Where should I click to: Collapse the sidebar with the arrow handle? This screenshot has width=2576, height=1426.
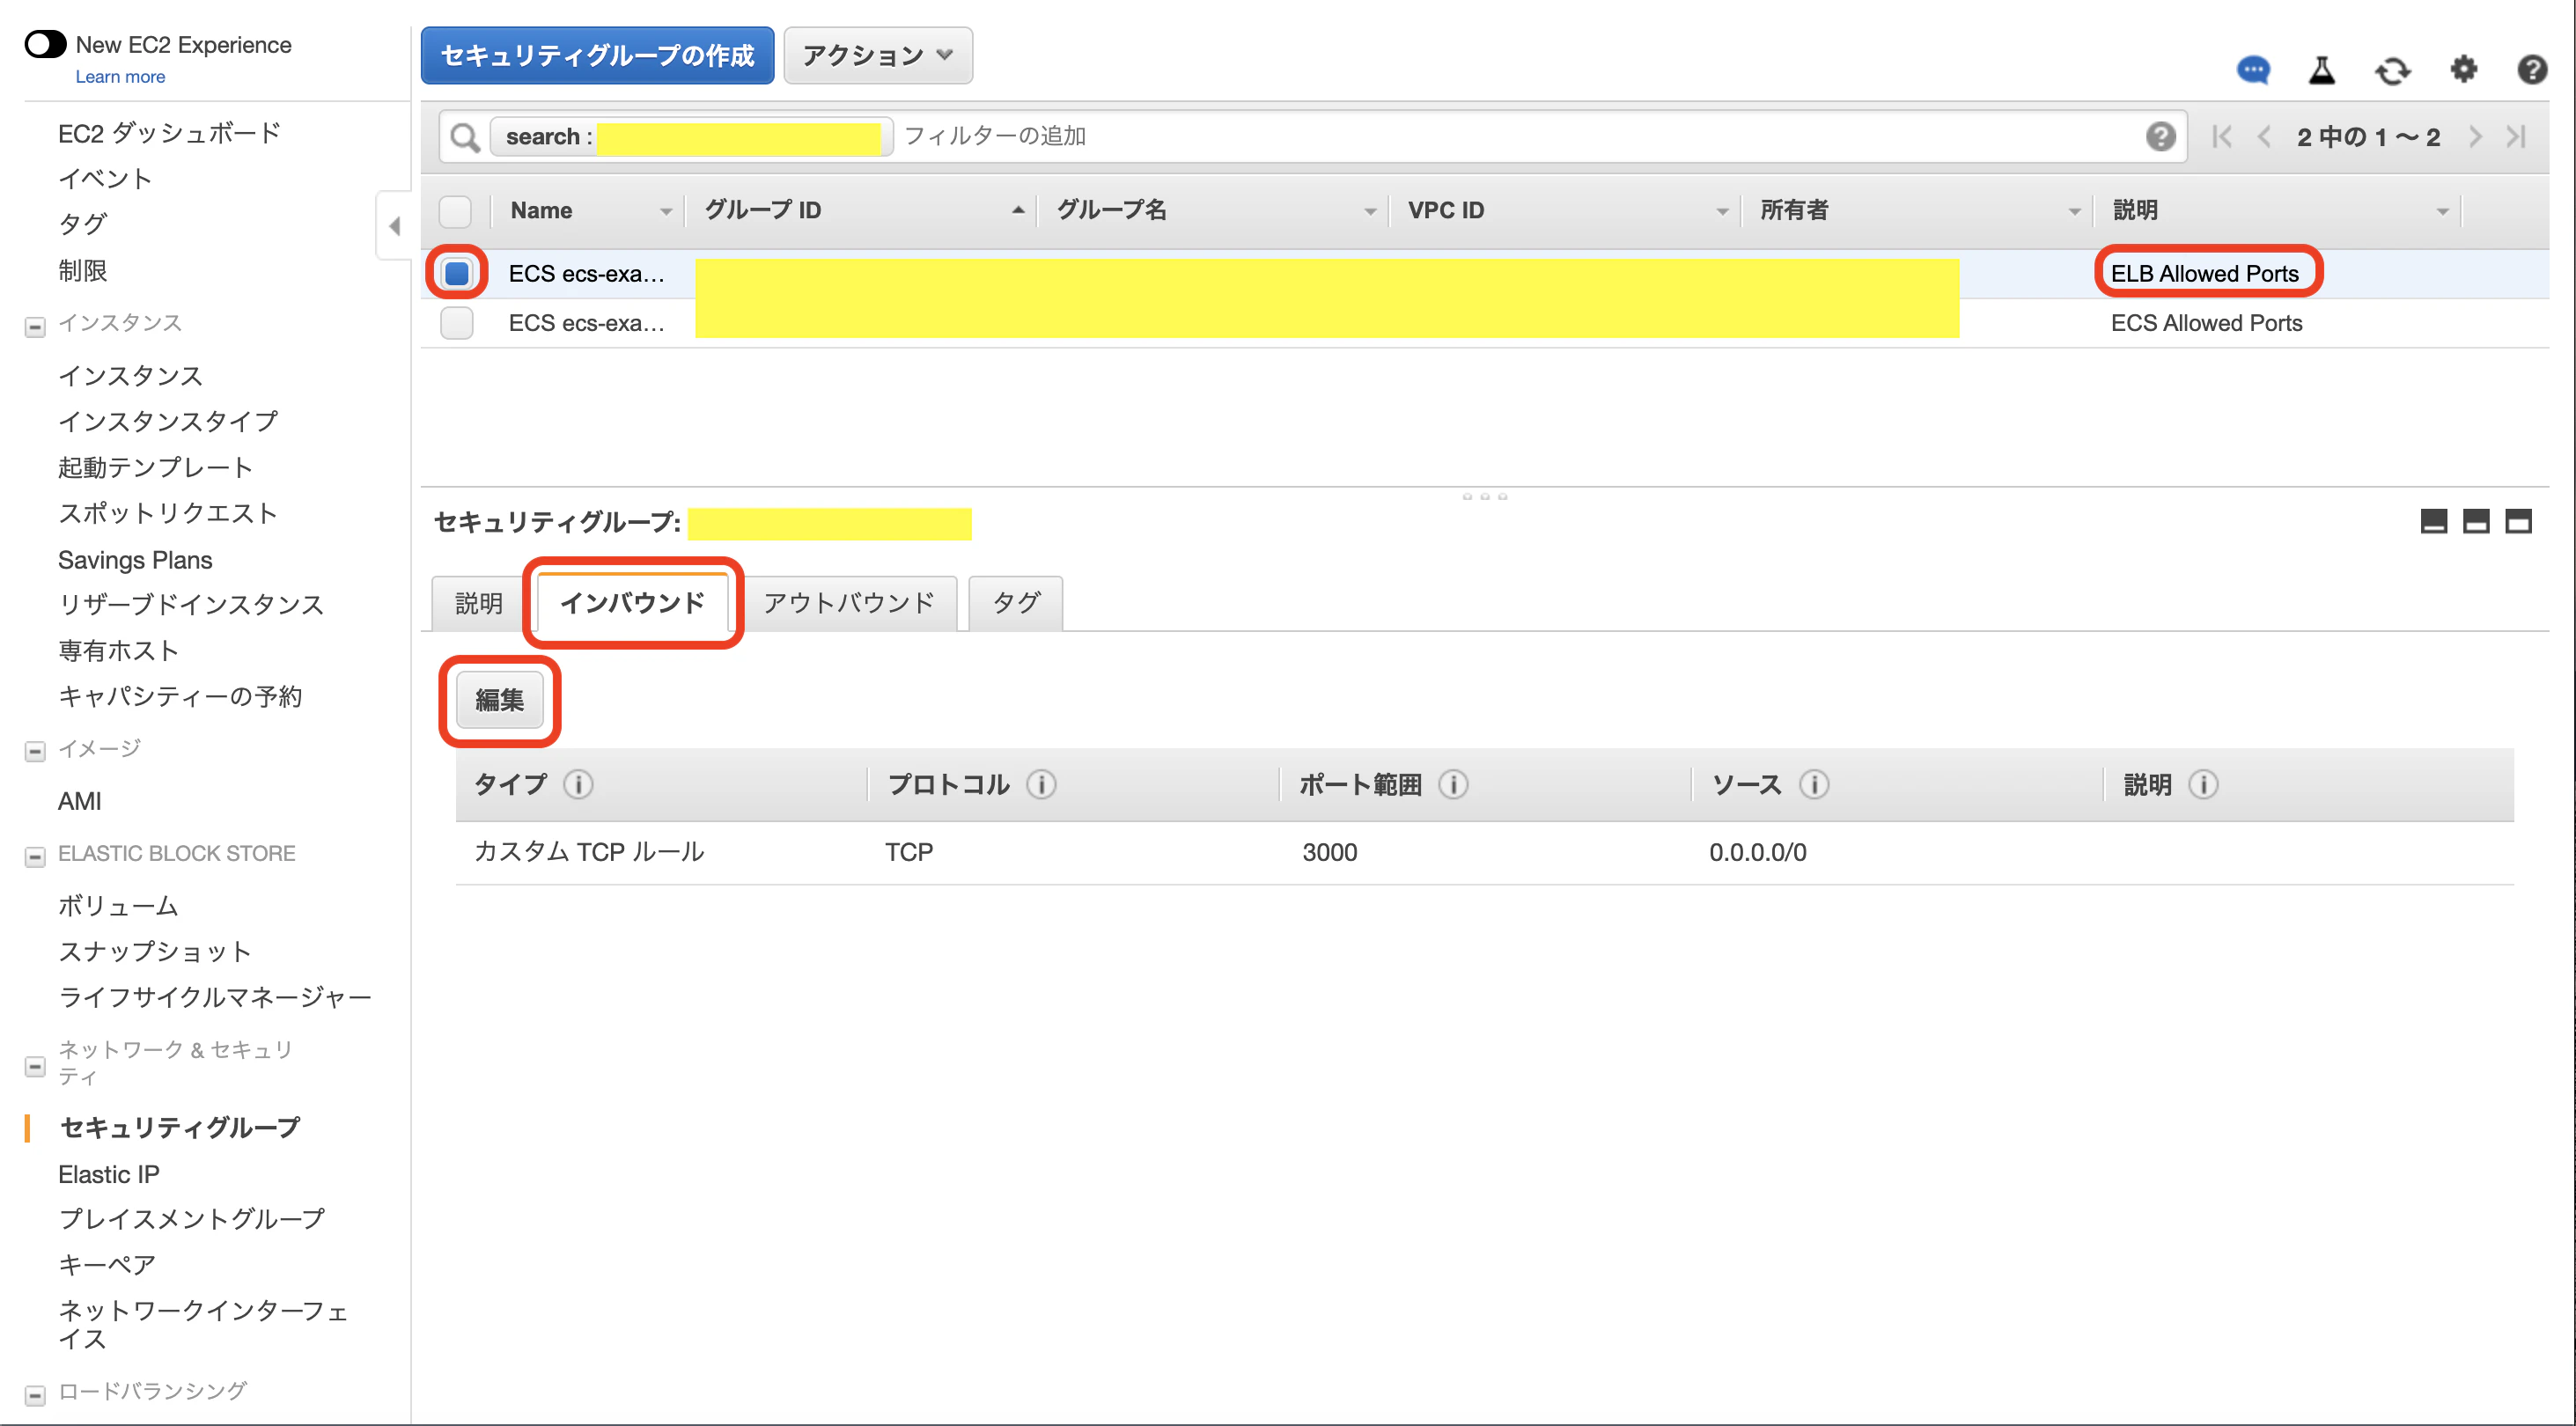click(x=394, y=226)
